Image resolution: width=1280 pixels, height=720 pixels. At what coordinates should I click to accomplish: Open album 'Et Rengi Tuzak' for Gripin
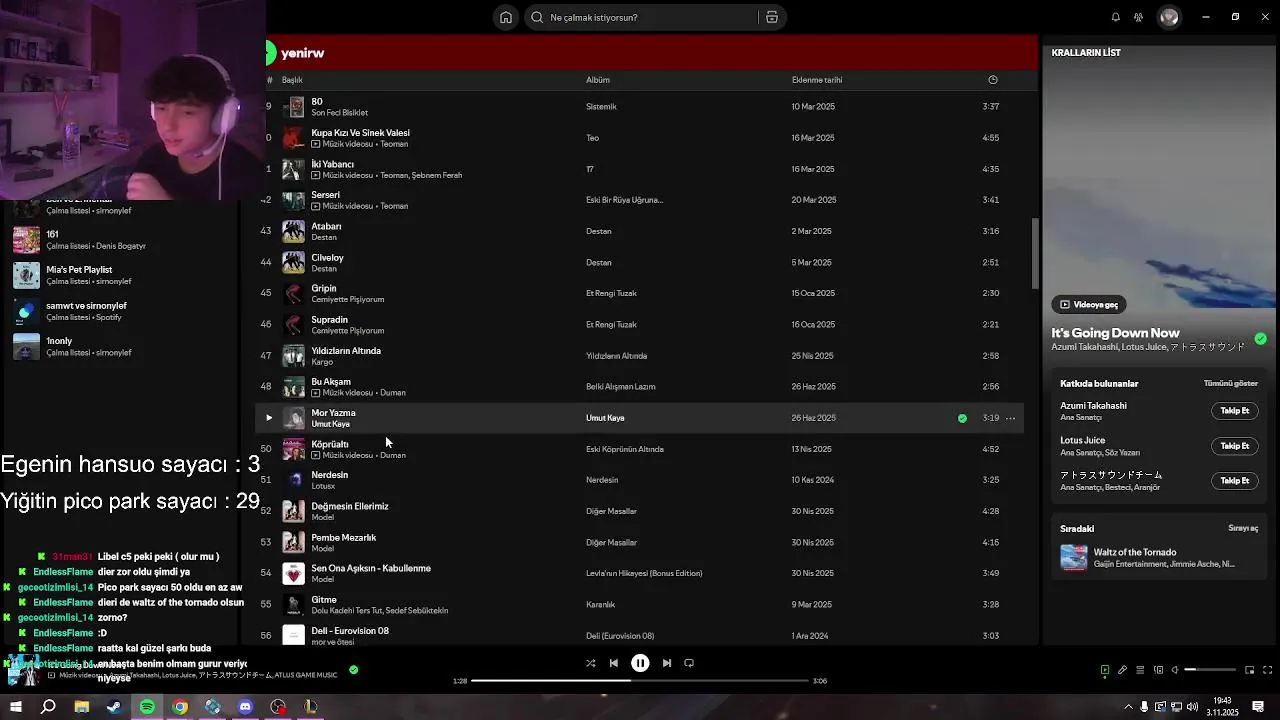611,293
